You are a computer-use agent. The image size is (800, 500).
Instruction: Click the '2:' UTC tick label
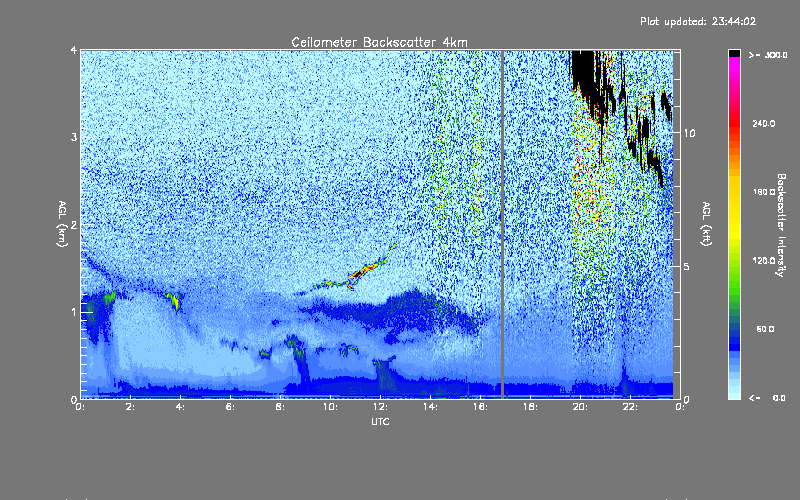click(x=130, y=407)
